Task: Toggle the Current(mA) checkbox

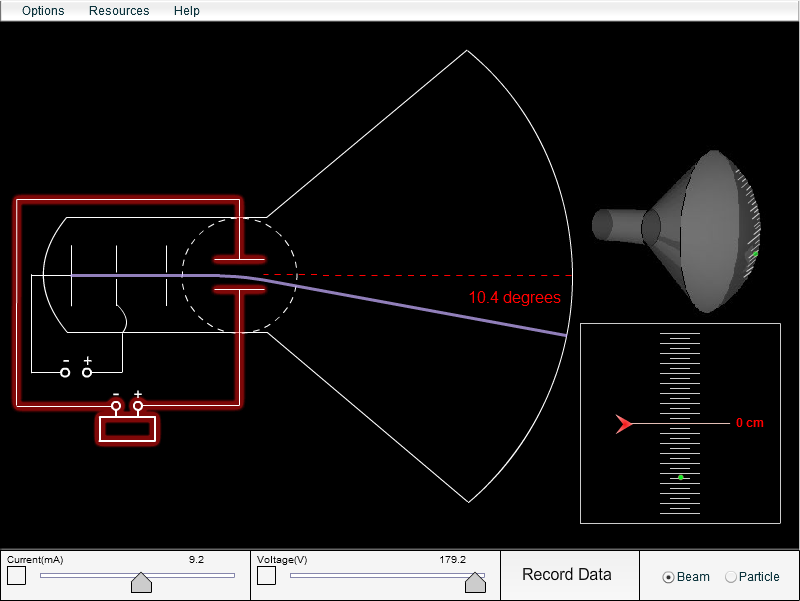Action: [16, 577]
